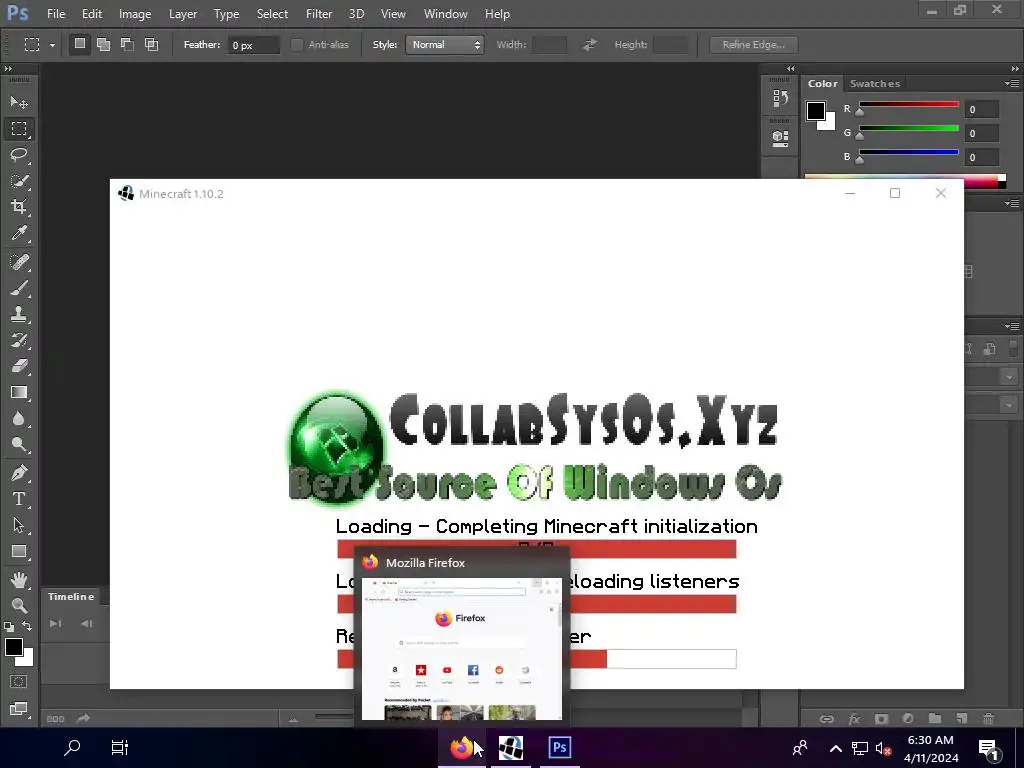Select the Gradient tool
Screen dimensions: 1024x768
(x=19, y=392)
